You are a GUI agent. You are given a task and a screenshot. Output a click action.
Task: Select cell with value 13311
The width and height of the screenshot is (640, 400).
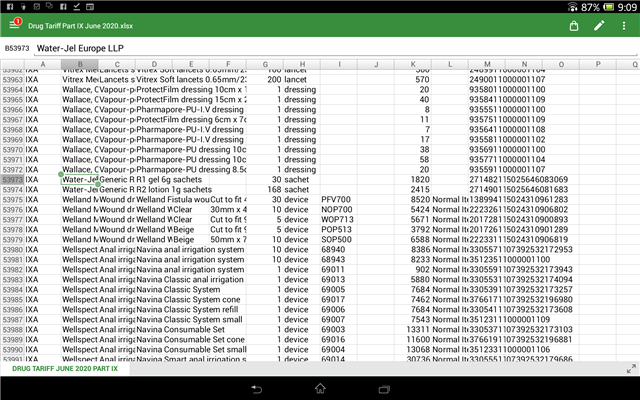[413, 329]
